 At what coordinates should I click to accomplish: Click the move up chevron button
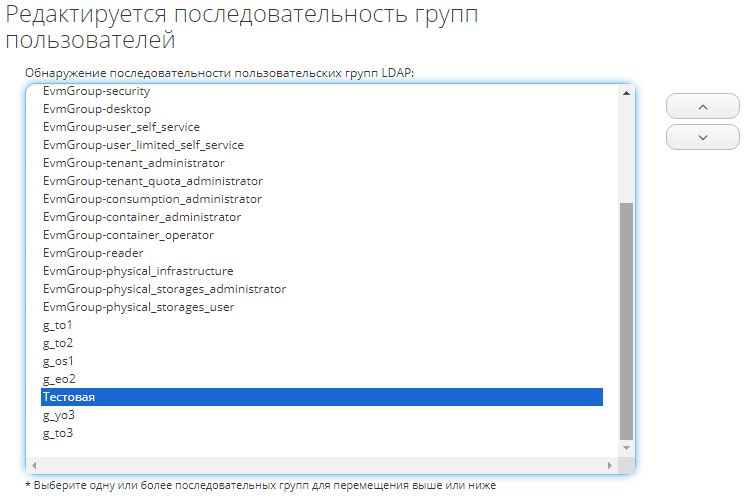(x=702, y=107)
